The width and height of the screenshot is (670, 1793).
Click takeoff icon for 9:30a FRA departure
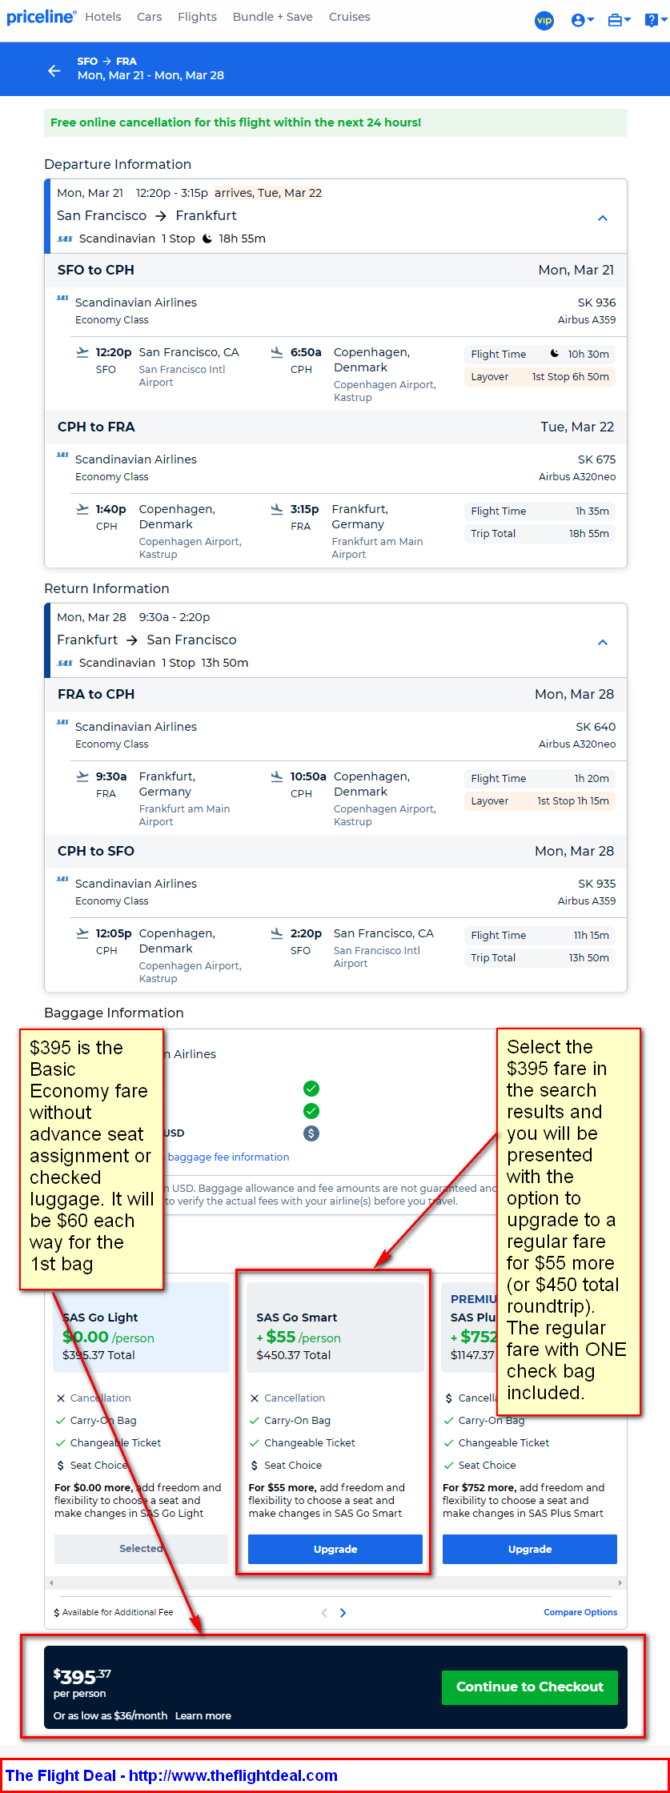(x=83, y=776)
